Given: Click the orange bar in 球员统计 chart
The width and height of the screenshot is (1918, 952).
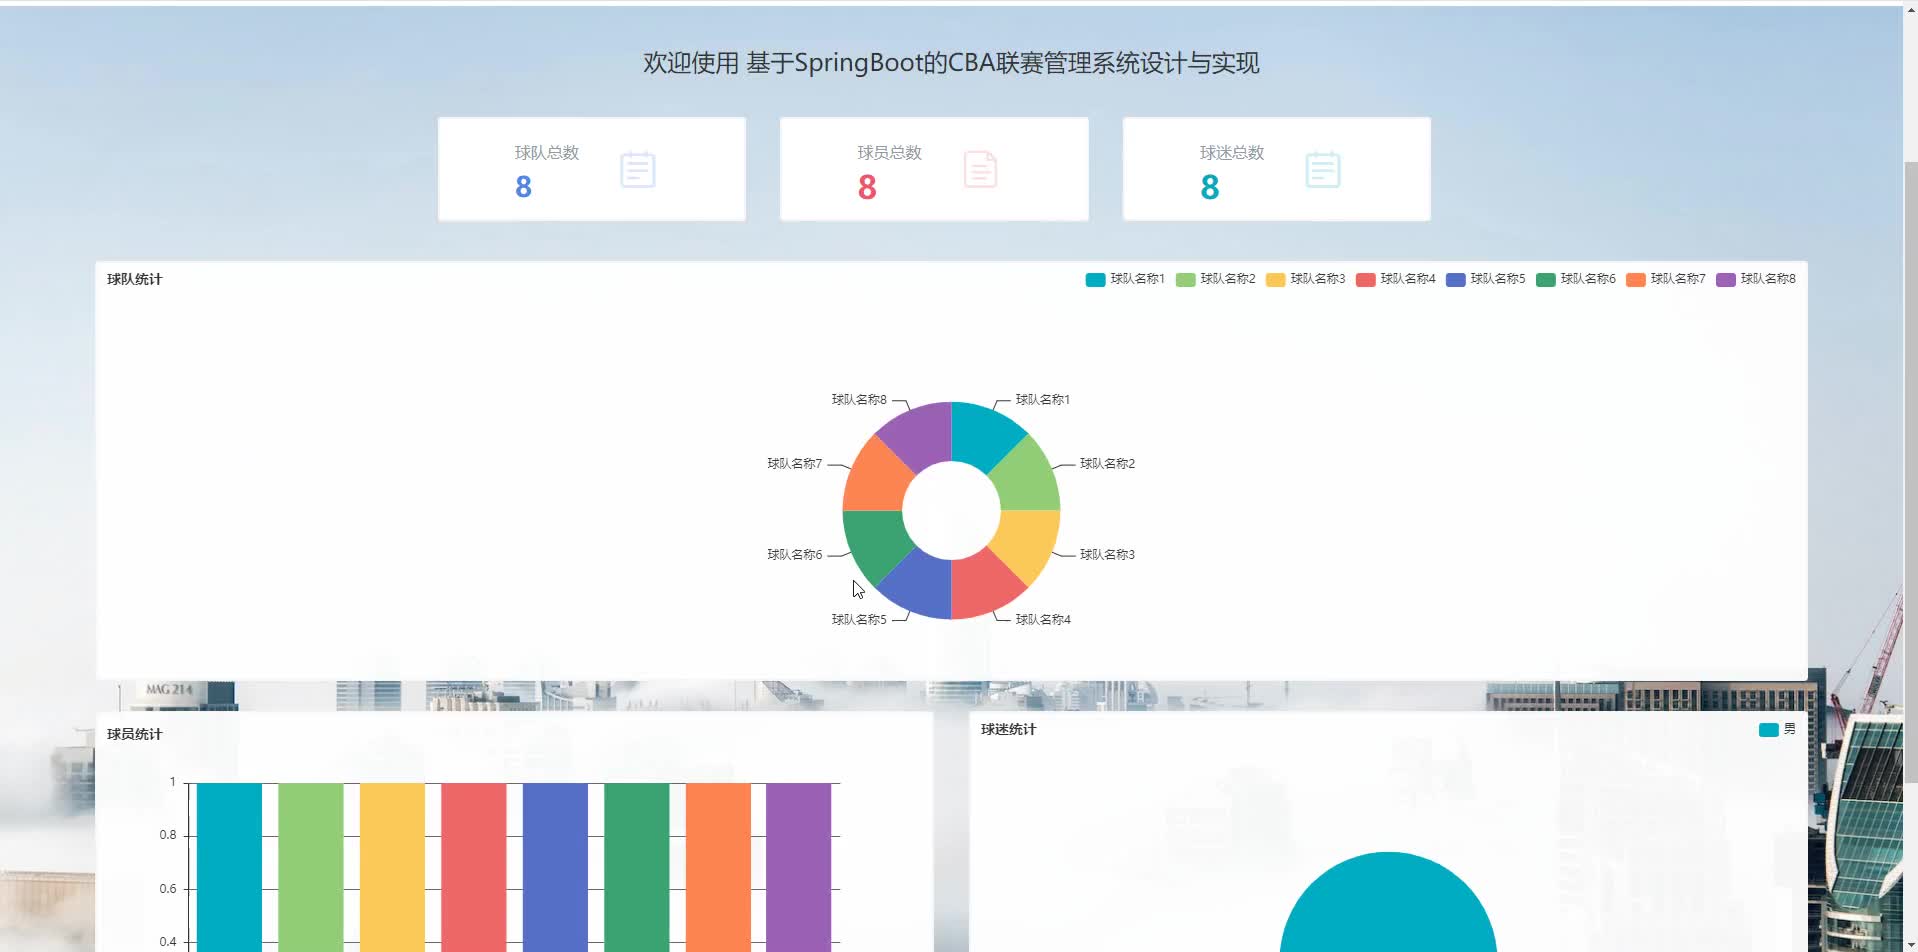Looking at the screenshot, I should tap(718, 867).
